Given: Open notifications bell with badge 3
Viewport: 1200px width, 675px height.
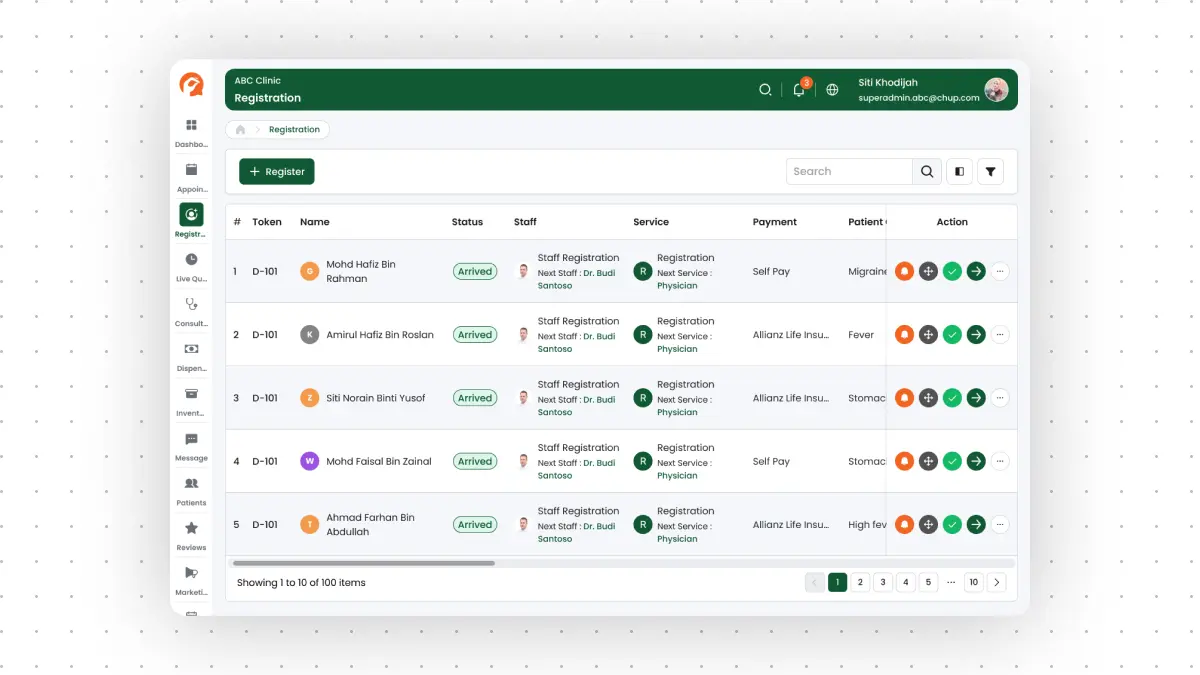Looking at the screenshot, I should [799, 89].
